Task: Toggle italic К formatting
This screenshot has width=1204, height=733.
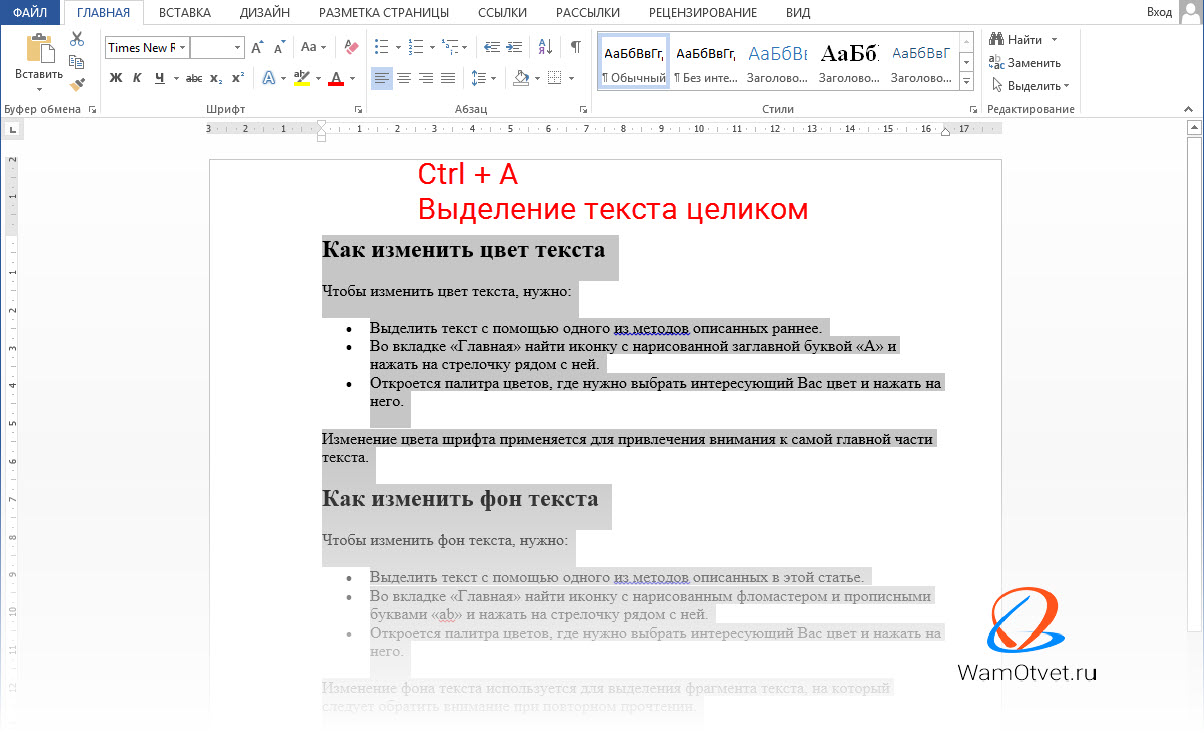Action: pos(138,78)
